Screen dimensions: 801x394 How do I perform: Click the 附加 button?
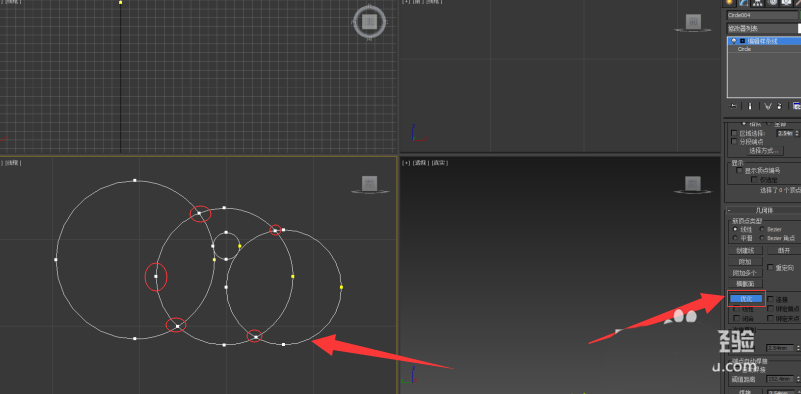(x=745, y=262)
